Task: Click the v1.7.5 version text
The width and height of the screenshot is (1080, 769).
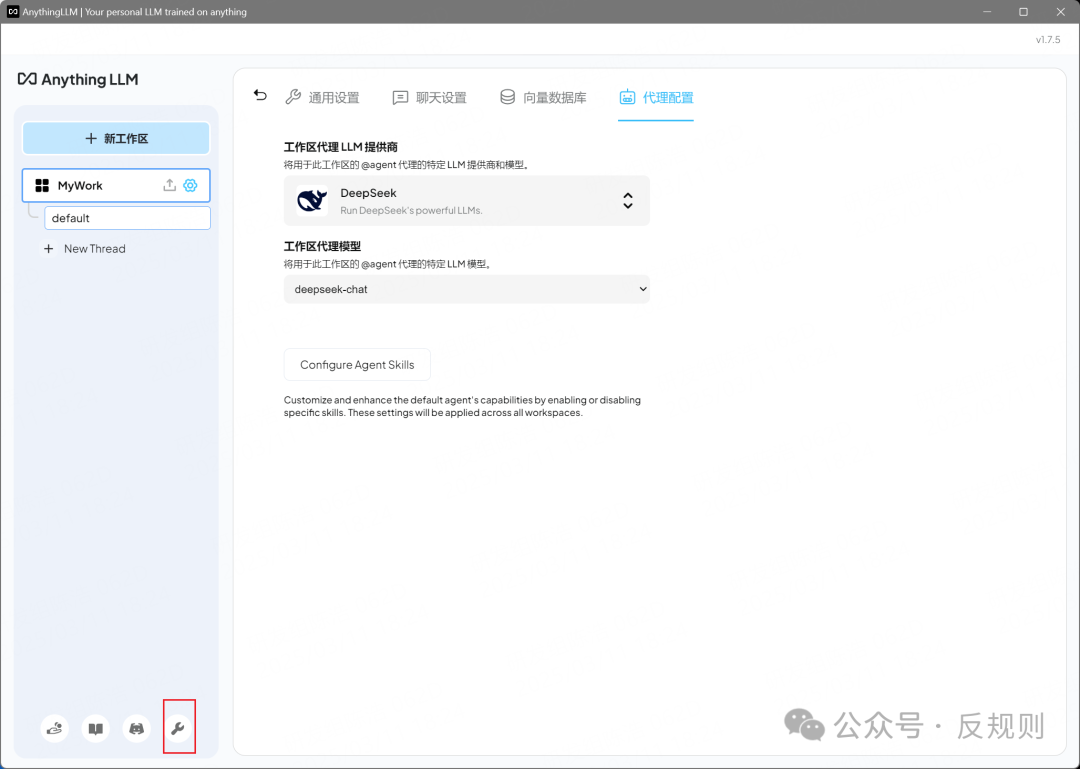Action: click(1048, 40)
